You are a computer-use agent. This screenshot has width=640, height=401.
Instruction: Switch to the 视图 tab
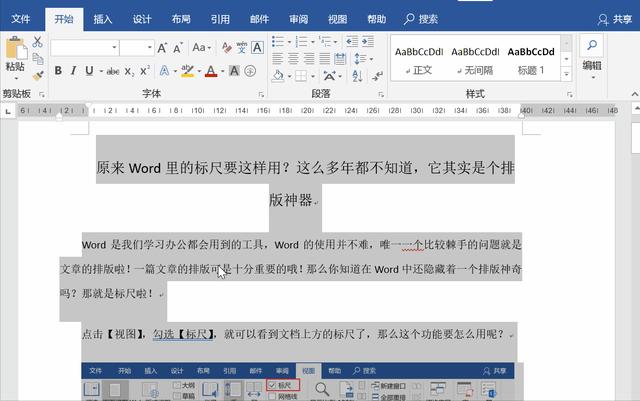[338, 19]
